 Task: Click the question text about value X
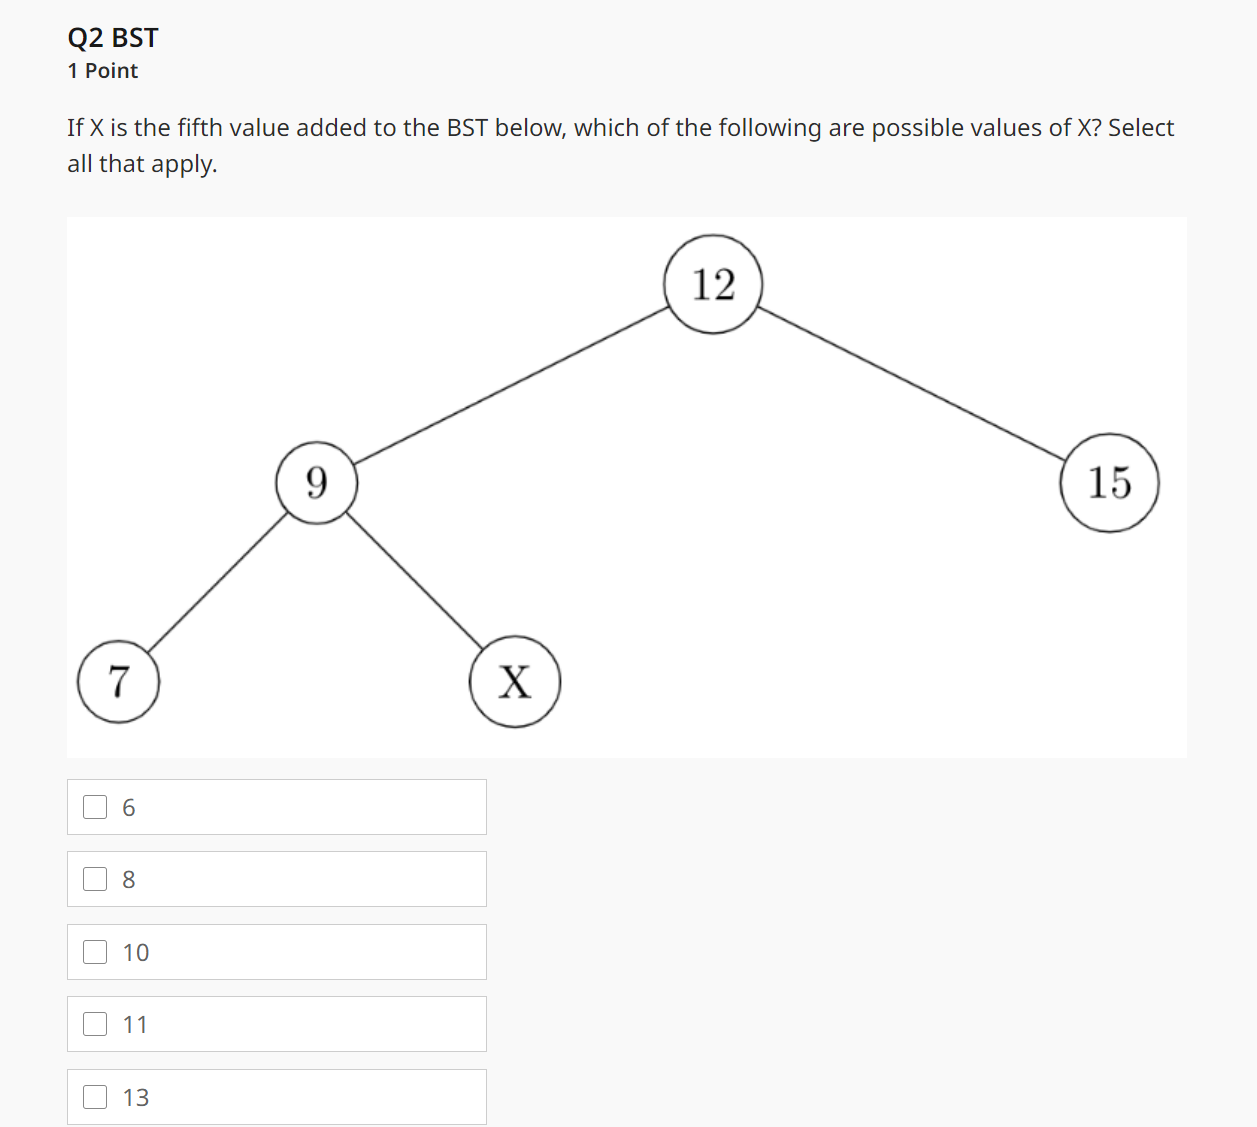[x=620, y=128]
